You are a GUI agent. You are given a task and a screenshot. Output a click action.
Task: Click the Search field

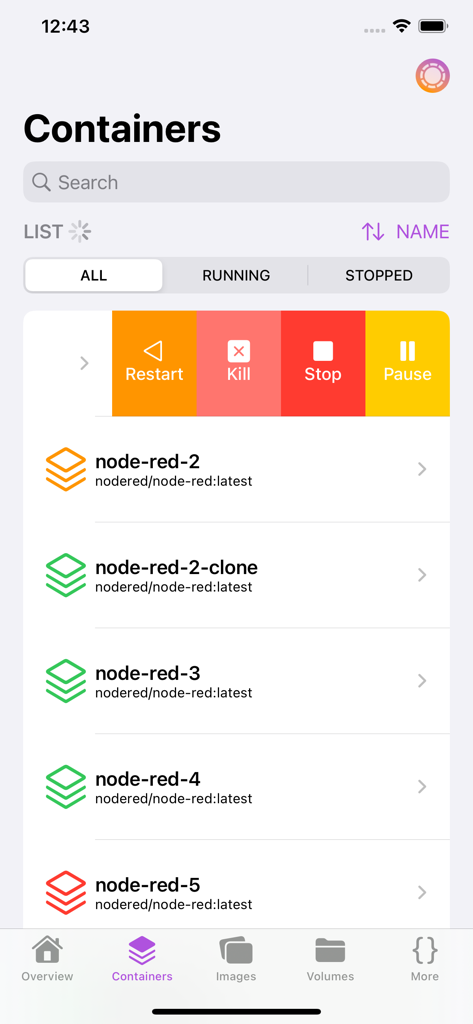[236, 182]
